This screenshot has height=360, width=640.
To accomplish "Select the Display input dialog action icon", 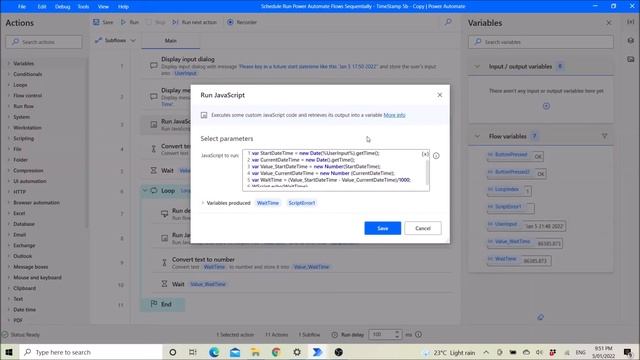I will point(153,66).
